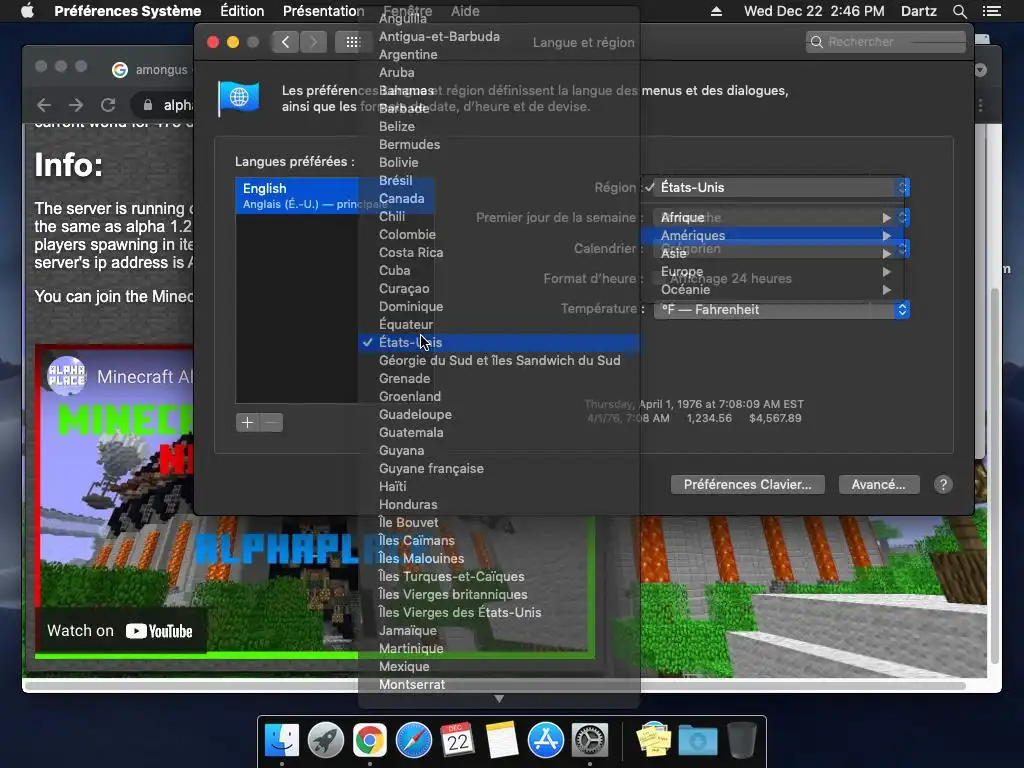
Task: Choose Guyane française in the list
Action: pyautogui.click(x=499, y=468)
